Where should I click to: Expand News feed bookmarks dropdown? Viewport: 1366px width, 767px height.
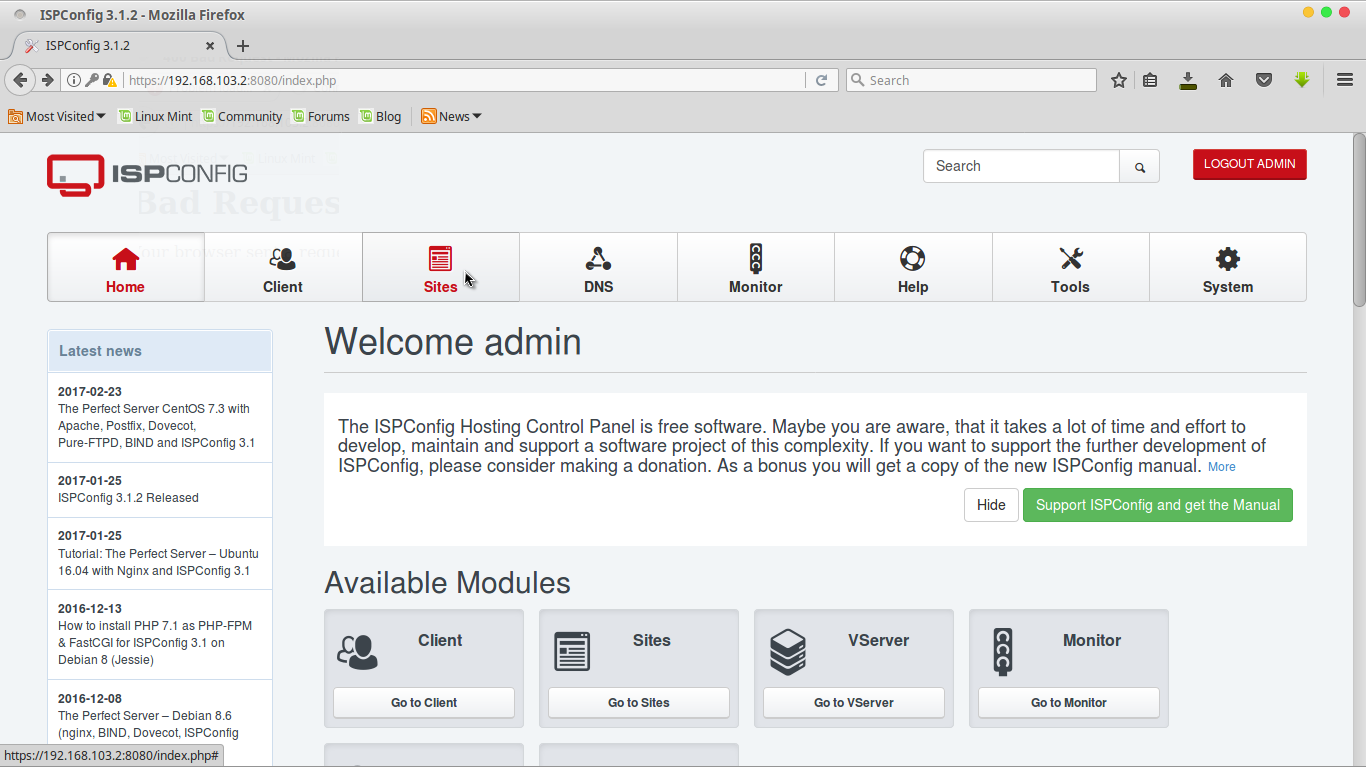pos(451,116)
